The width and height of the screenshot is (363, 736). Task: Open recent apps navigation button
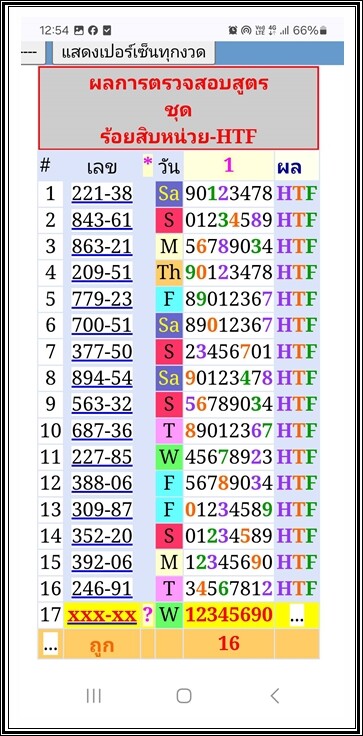93,696
